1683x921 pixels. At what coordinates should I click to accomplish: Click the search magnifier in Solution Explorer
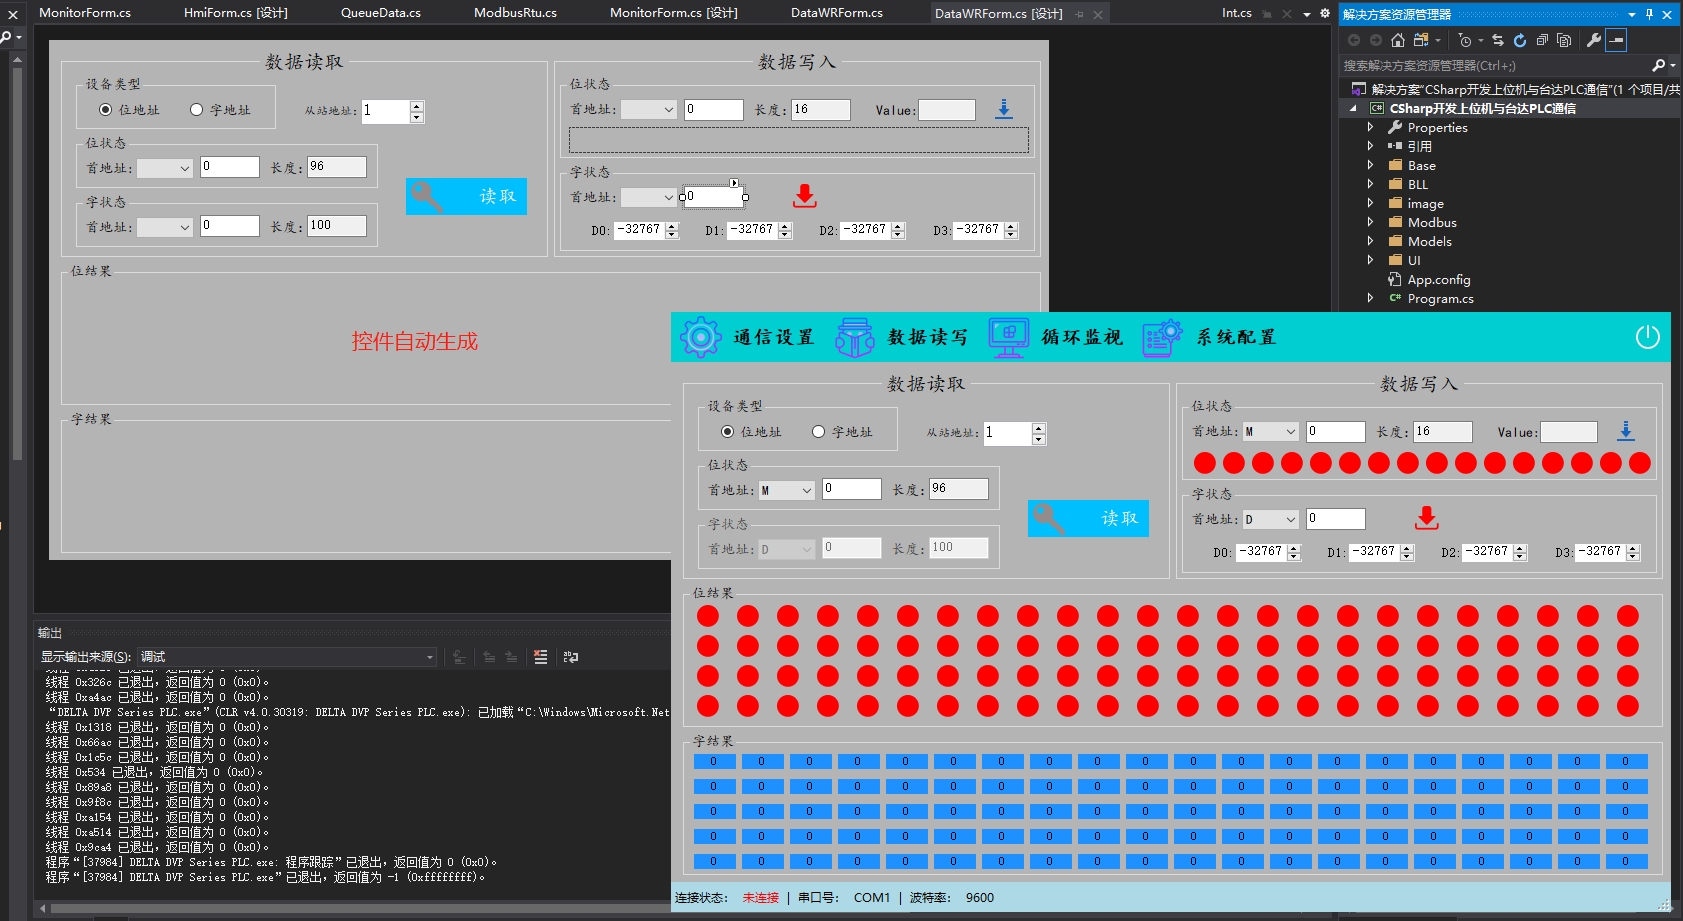(x=1659, y=65)
